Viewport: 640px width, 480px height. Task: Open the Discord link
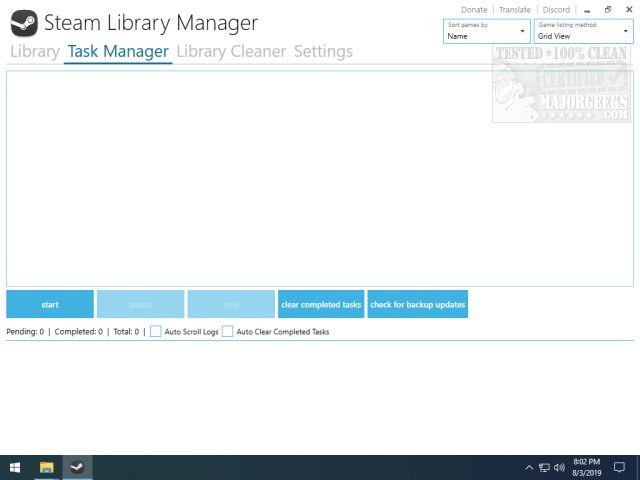pyautogui.click(x=556, y=10)
